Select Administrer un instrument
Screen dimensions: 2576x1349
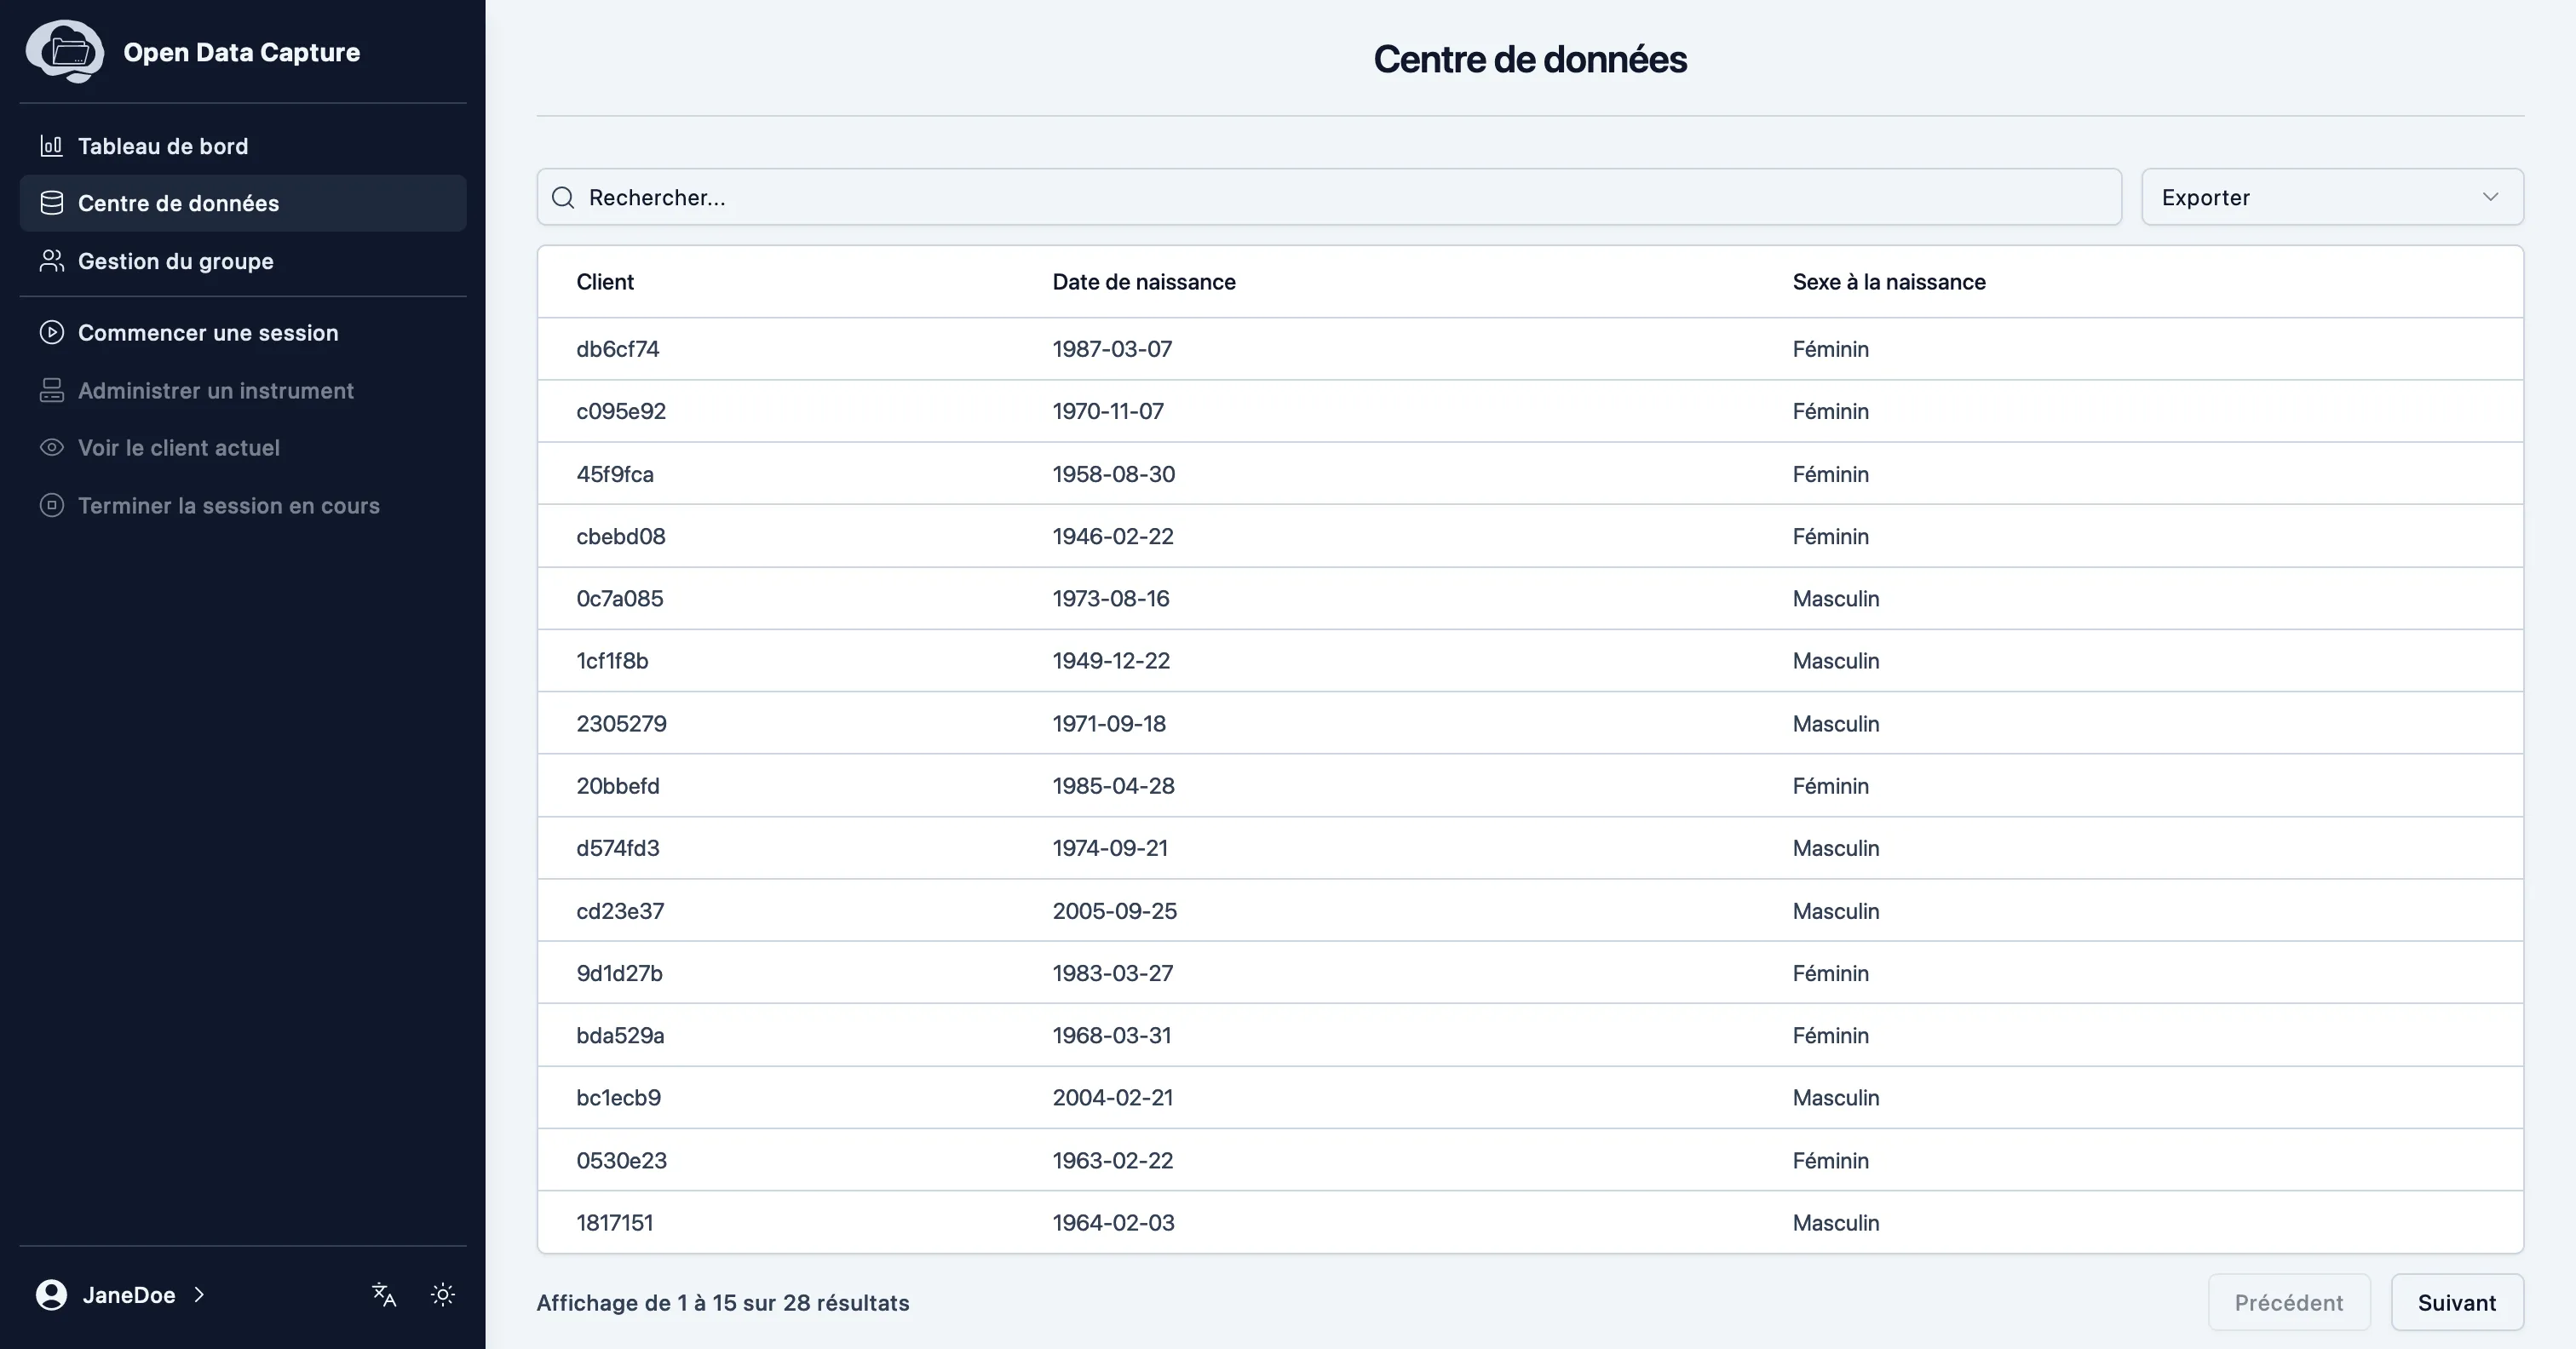(243, 390)
